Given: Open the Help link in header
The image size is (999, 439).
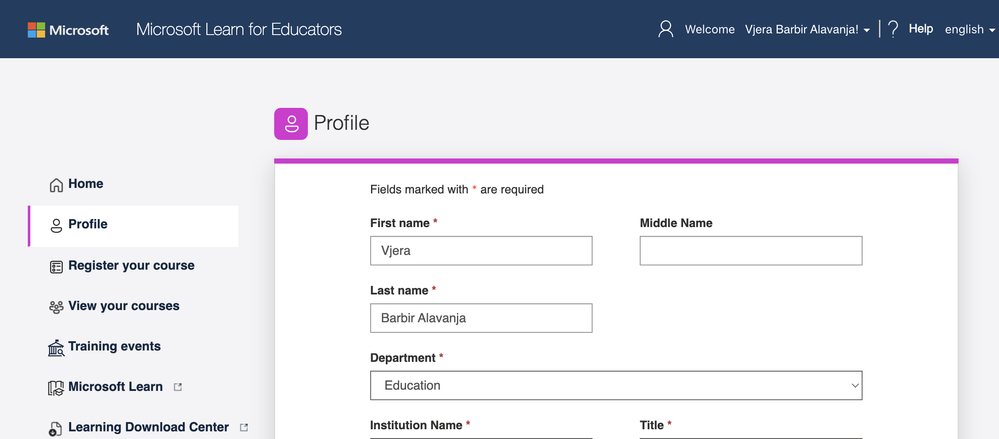Looking at the screenshot, I should click(921, 29).
